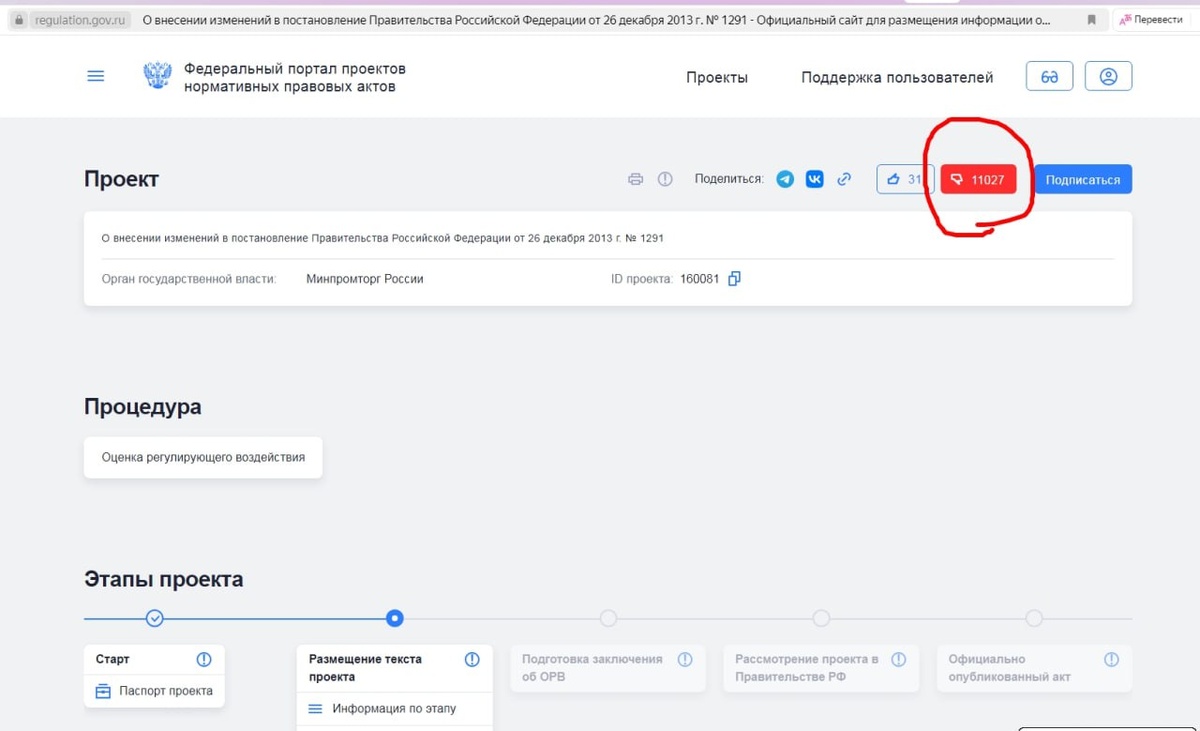
Task: Show info for Подготовка заключения об ОРВ
Action: click(x=685, y=659)
